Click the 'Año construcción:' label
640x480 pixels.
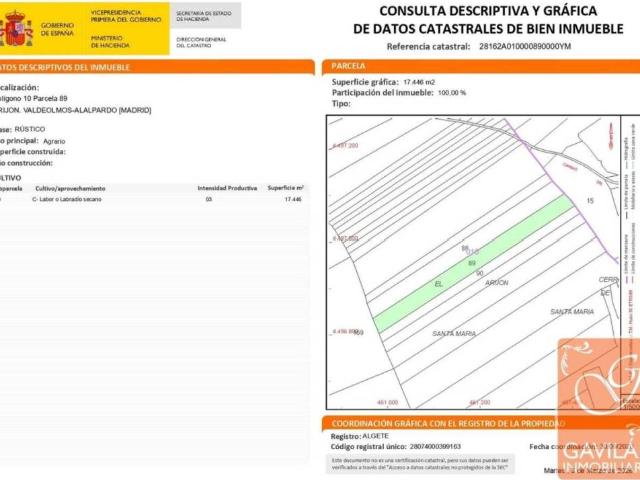26,163
